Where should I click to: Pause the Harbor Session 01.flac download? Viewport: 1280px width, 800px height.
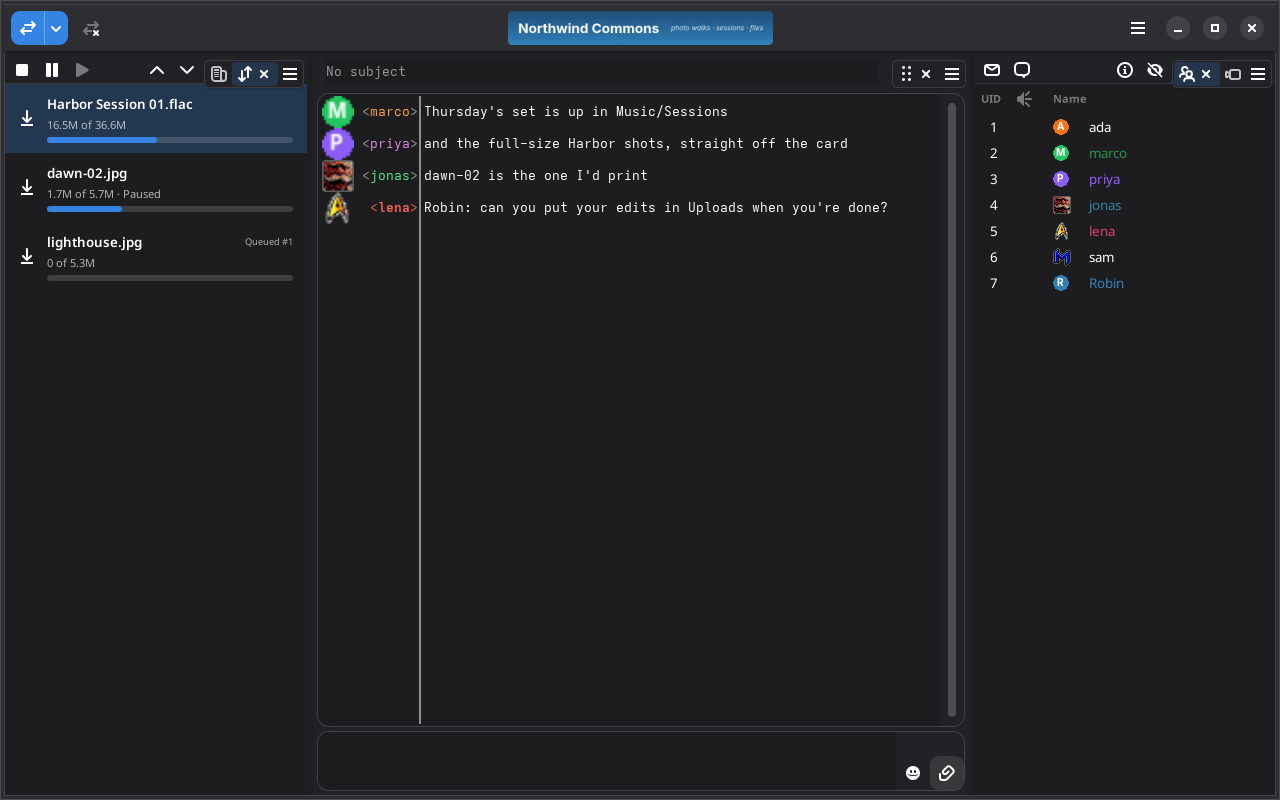[x=52, y=70]
